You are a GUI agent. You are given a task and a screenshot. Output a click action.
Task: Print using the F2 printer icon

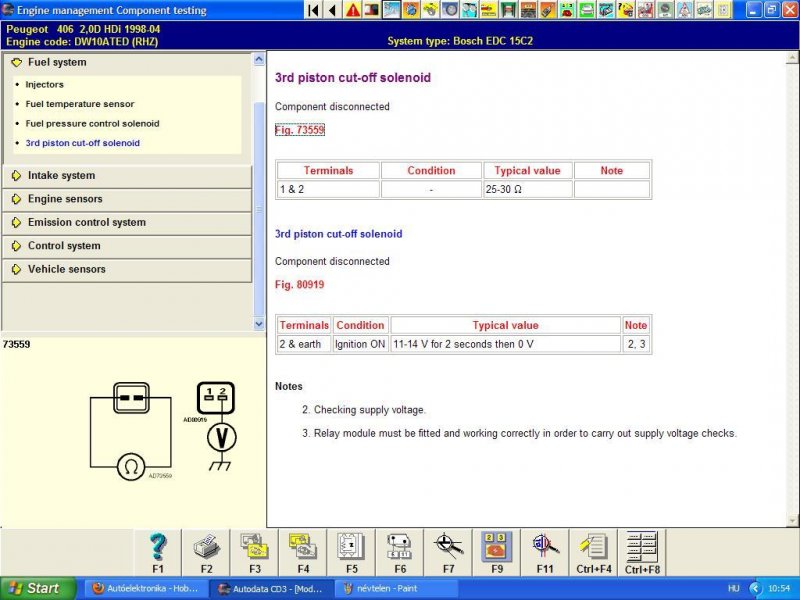tap(206, 553)
